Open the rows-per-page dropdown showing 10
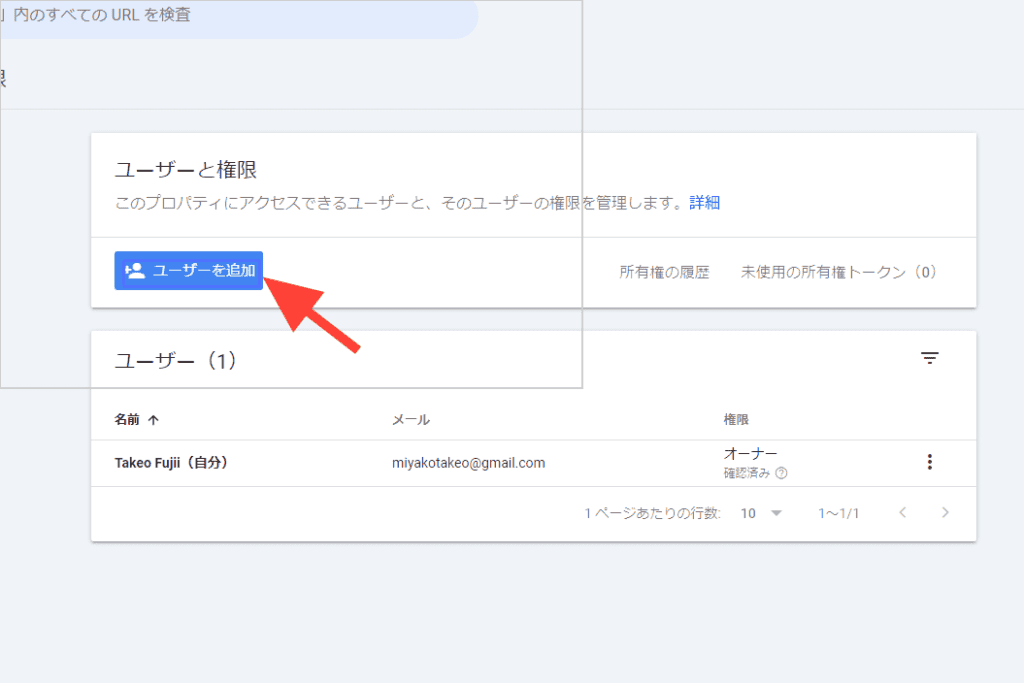 [761, 513]
